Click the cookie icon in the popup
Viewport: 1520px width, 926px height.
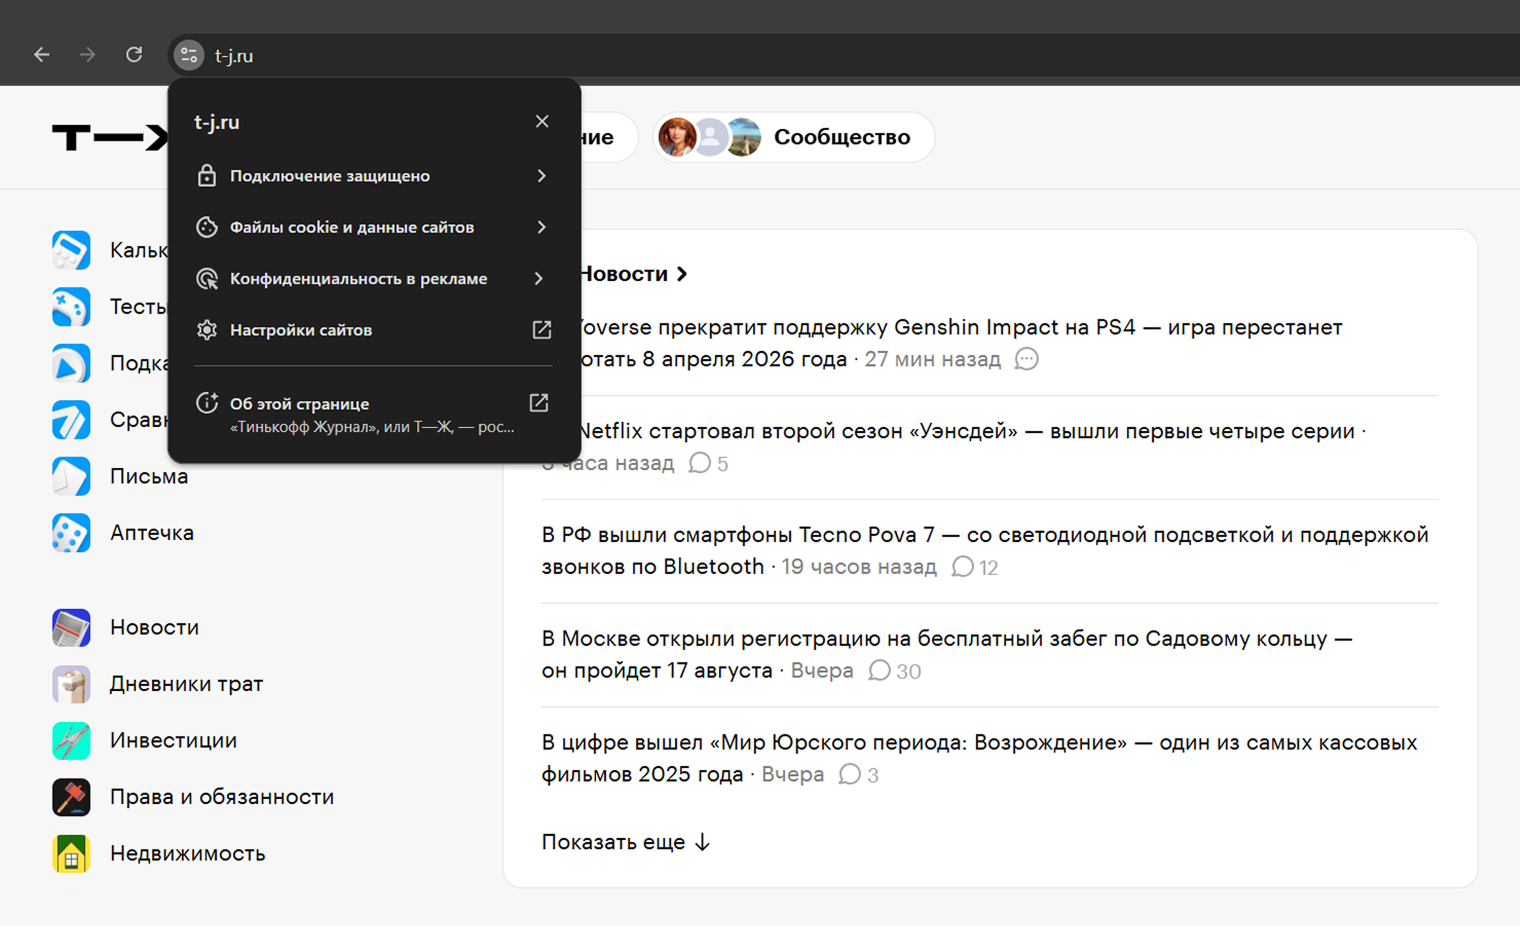pyautogui.click(x=207, y=227)
